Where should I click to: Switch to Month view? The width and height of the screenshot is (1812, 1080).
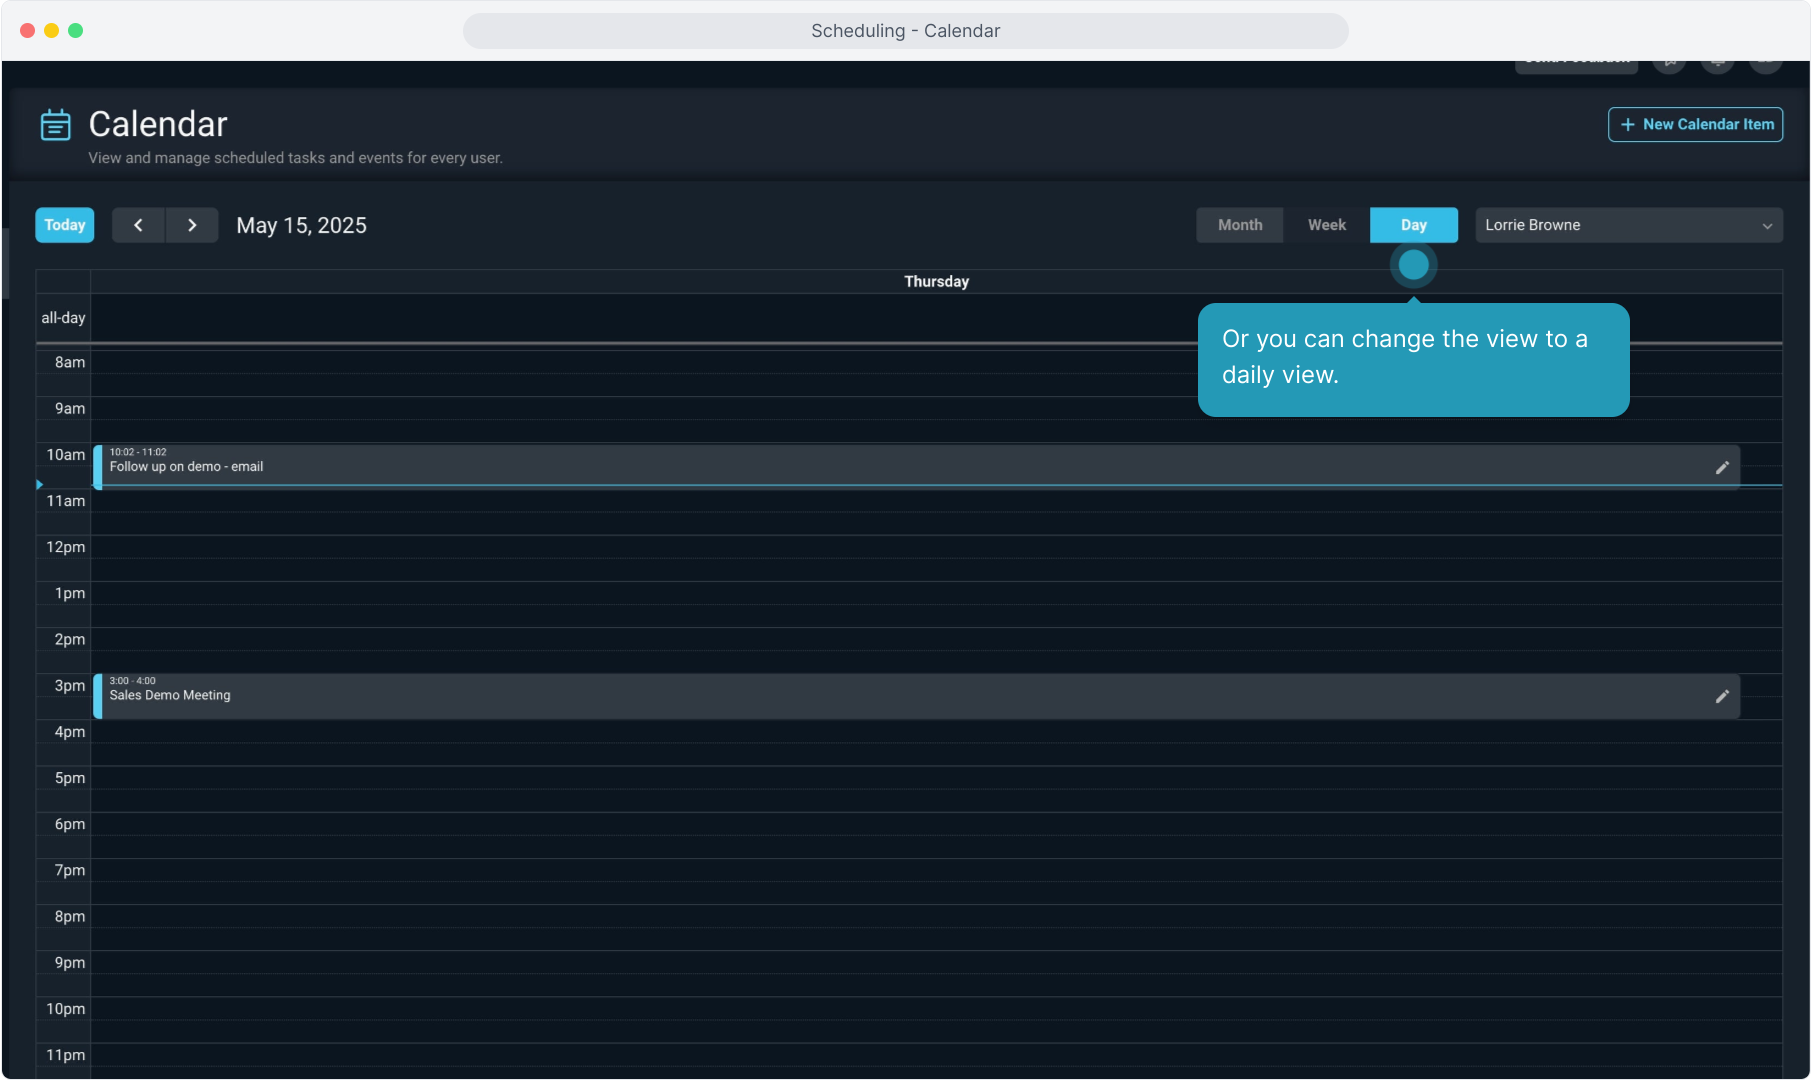1240,225
